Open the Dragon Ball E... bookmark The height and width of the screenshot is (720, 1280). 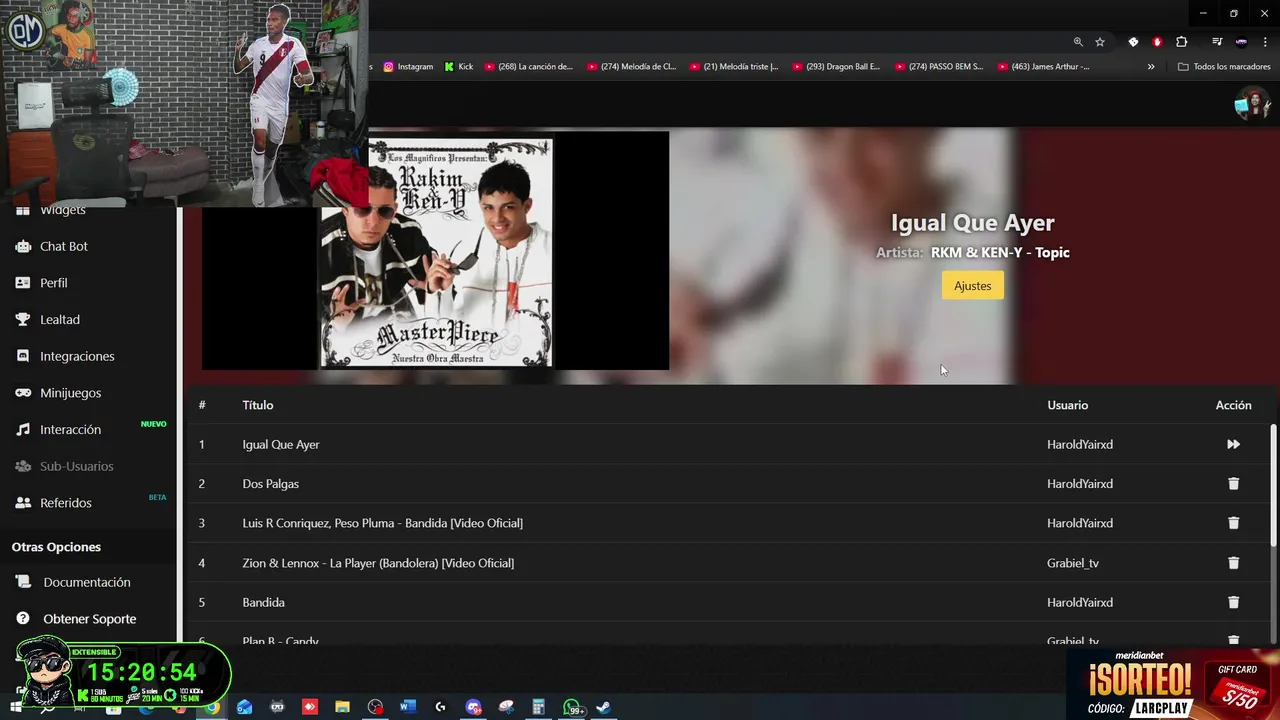click(836, 67)
